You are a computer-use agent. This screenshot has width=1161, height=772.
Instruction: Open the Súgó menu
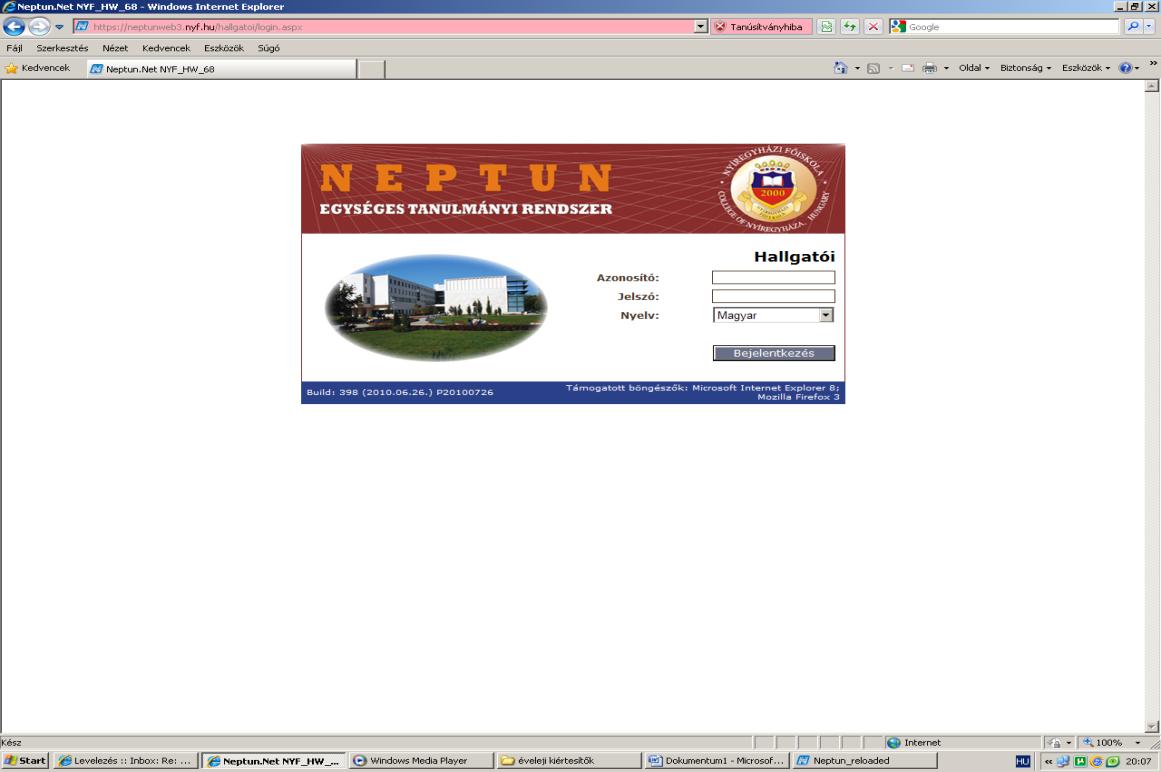(269, 48)
